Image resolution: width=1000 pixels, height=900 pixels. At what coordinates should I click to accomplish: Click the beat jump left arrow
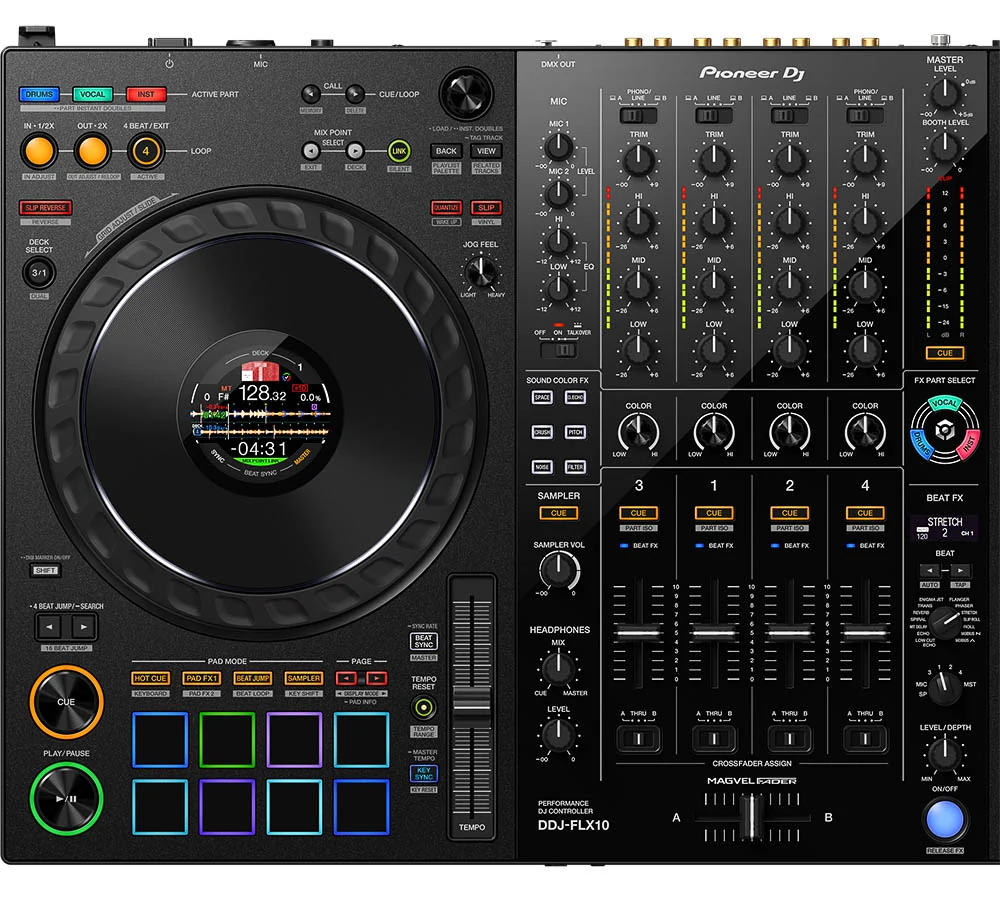[49, 627]
